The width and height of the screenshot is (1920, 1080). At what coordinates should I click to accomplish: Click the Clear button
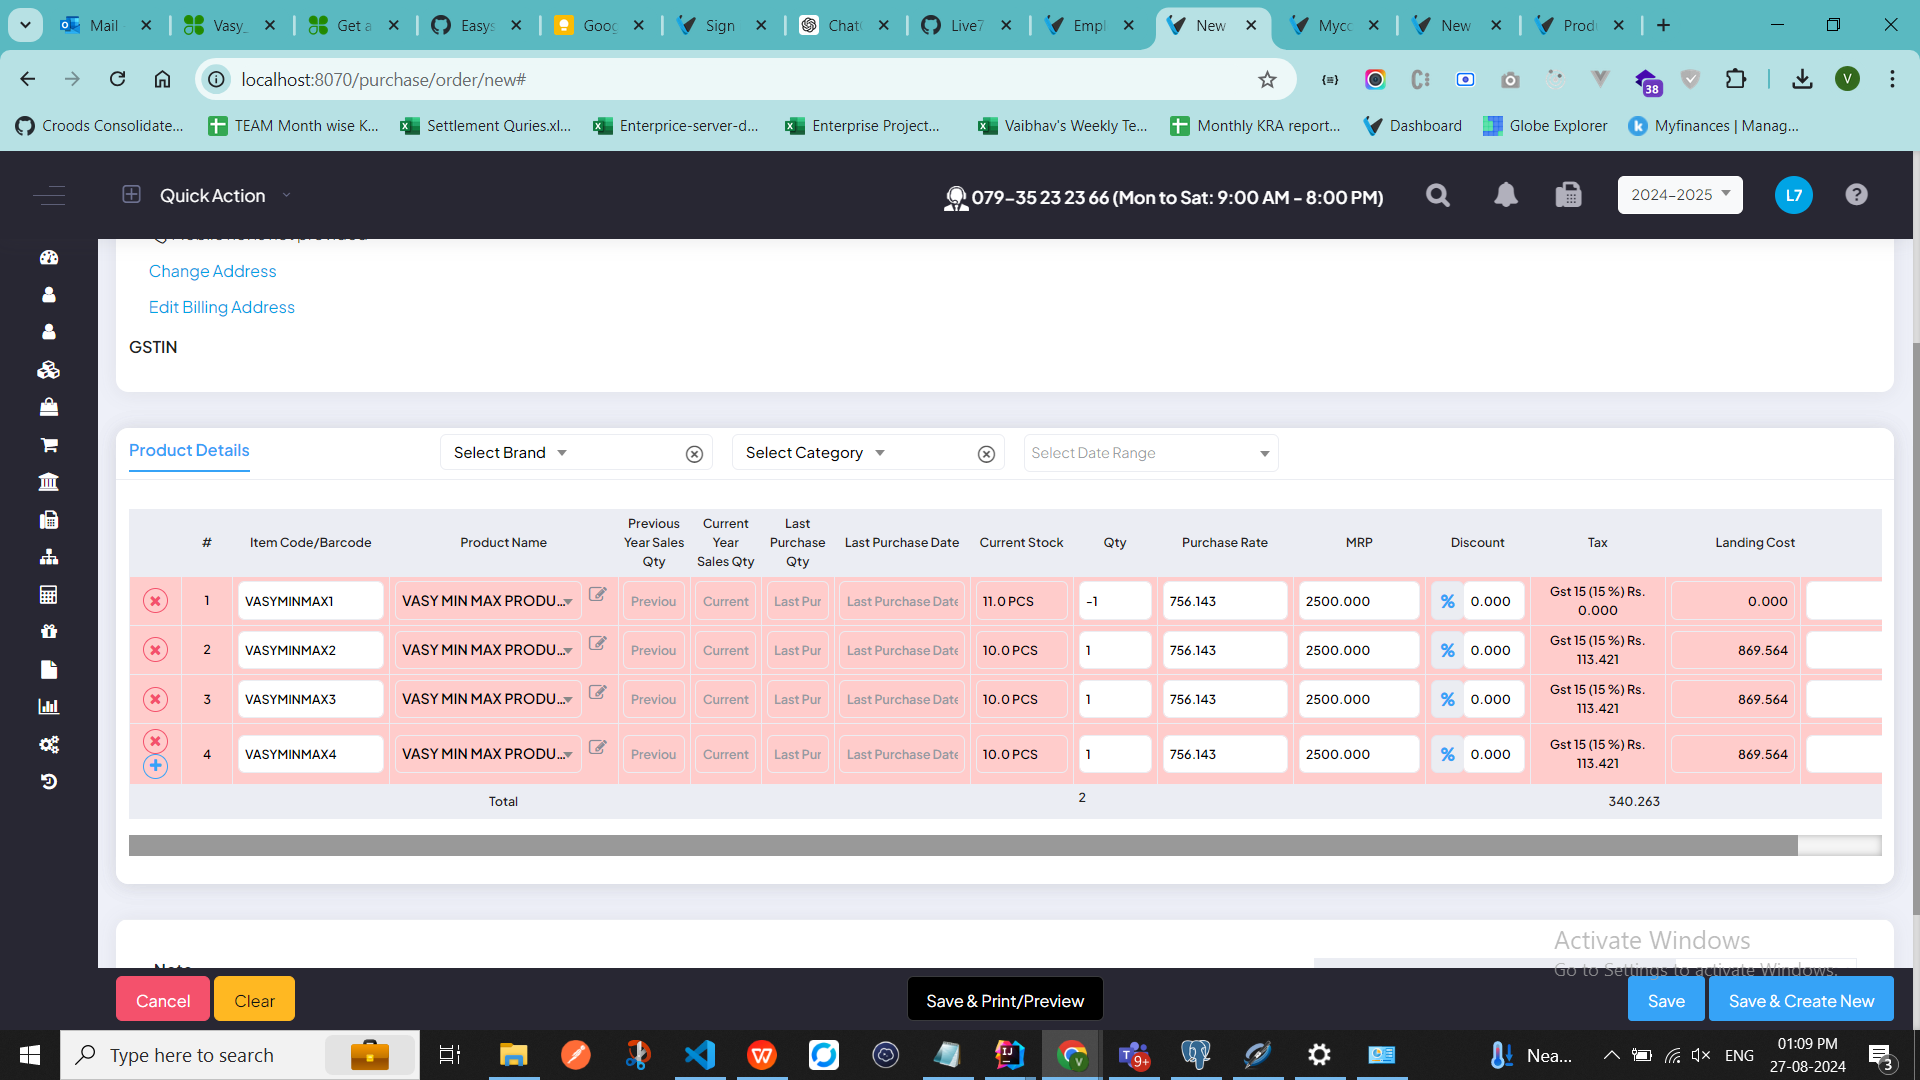pyautogui.click(x=254, y=1000)
